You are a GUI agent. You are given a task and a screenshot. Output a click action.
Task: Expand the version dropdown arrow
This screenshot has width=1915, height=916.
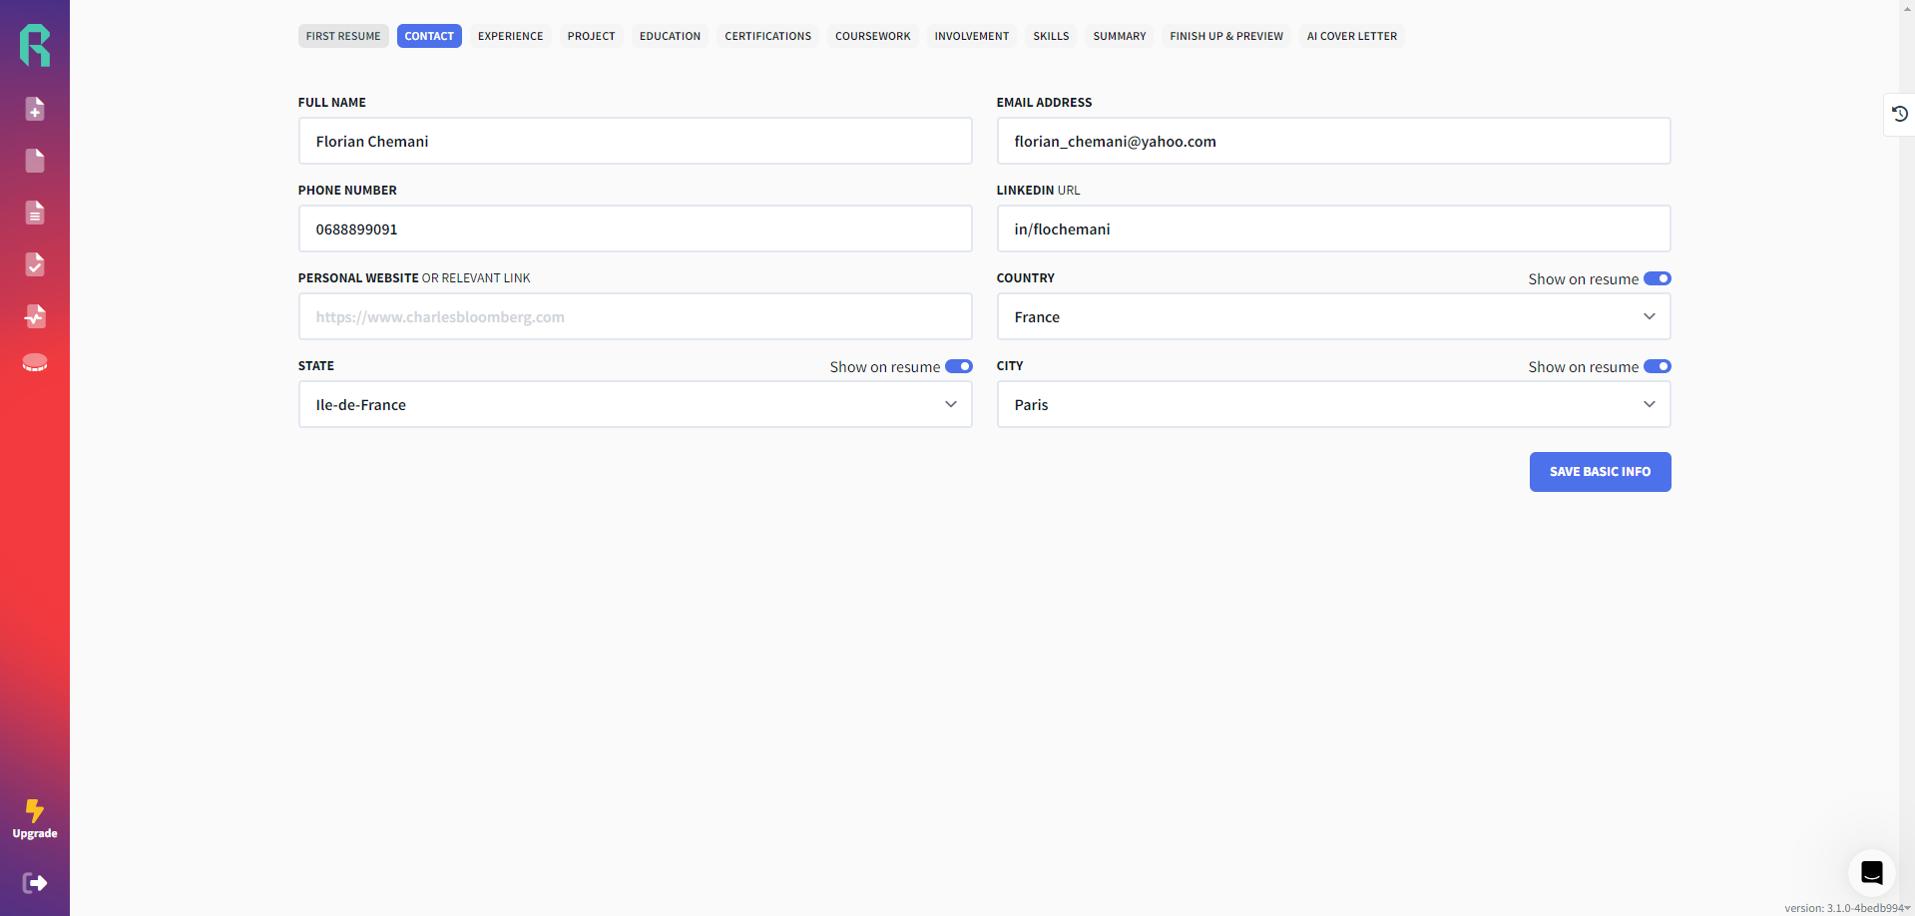1907,909
